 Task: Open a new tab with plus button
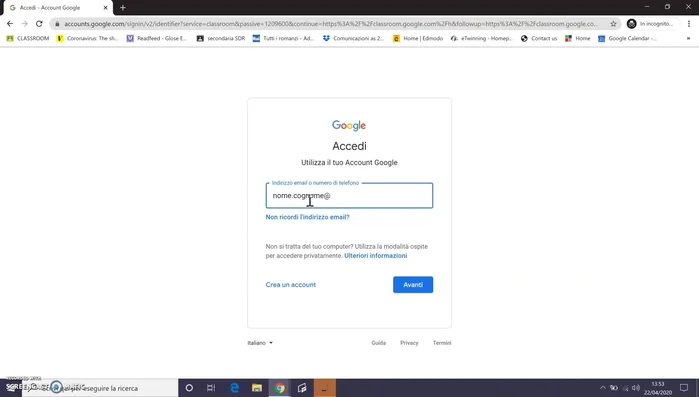[x=123, y=8]
